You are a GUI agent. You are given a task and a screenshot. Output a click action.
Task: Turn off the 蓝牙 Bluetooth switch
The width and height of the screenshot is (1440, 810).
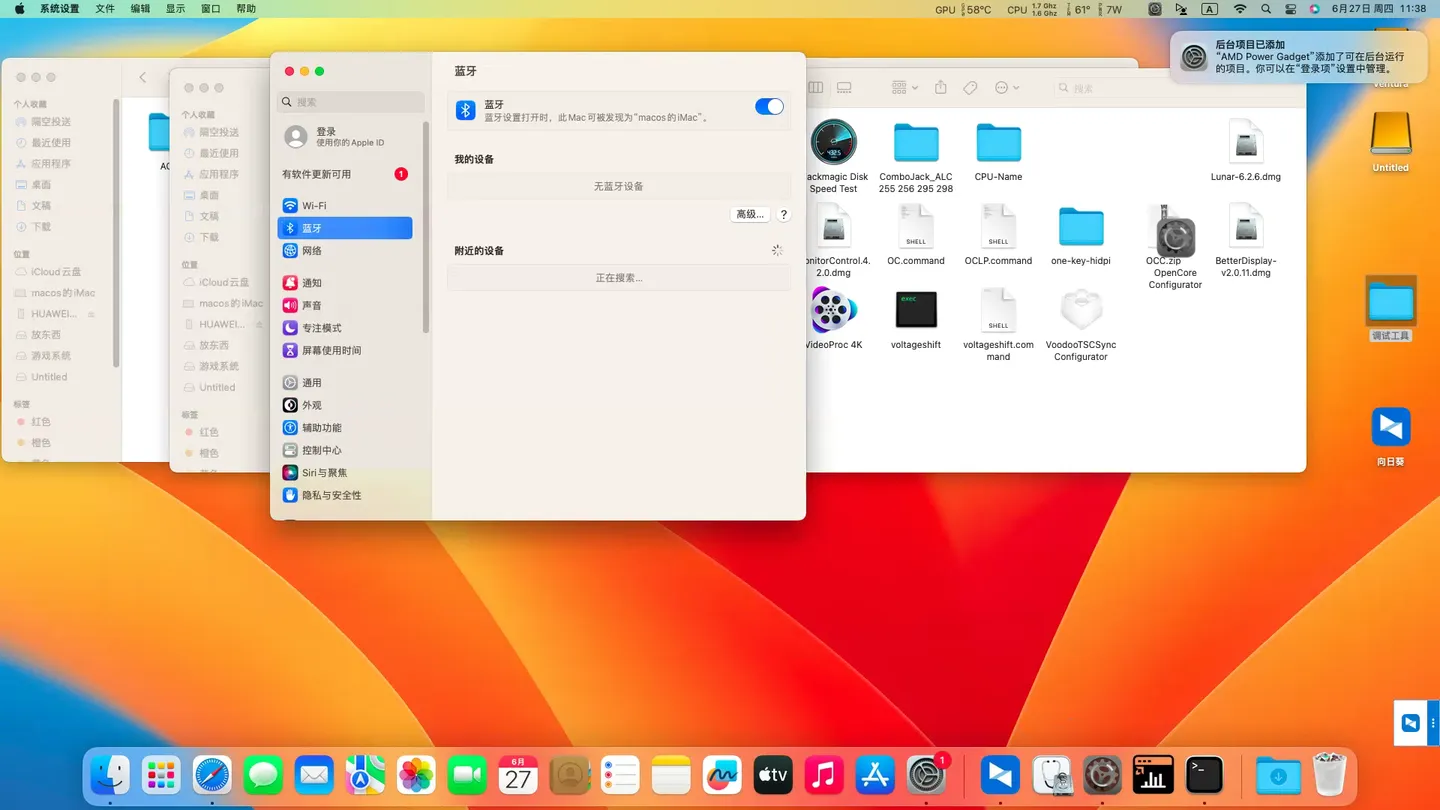pos(768,107)
